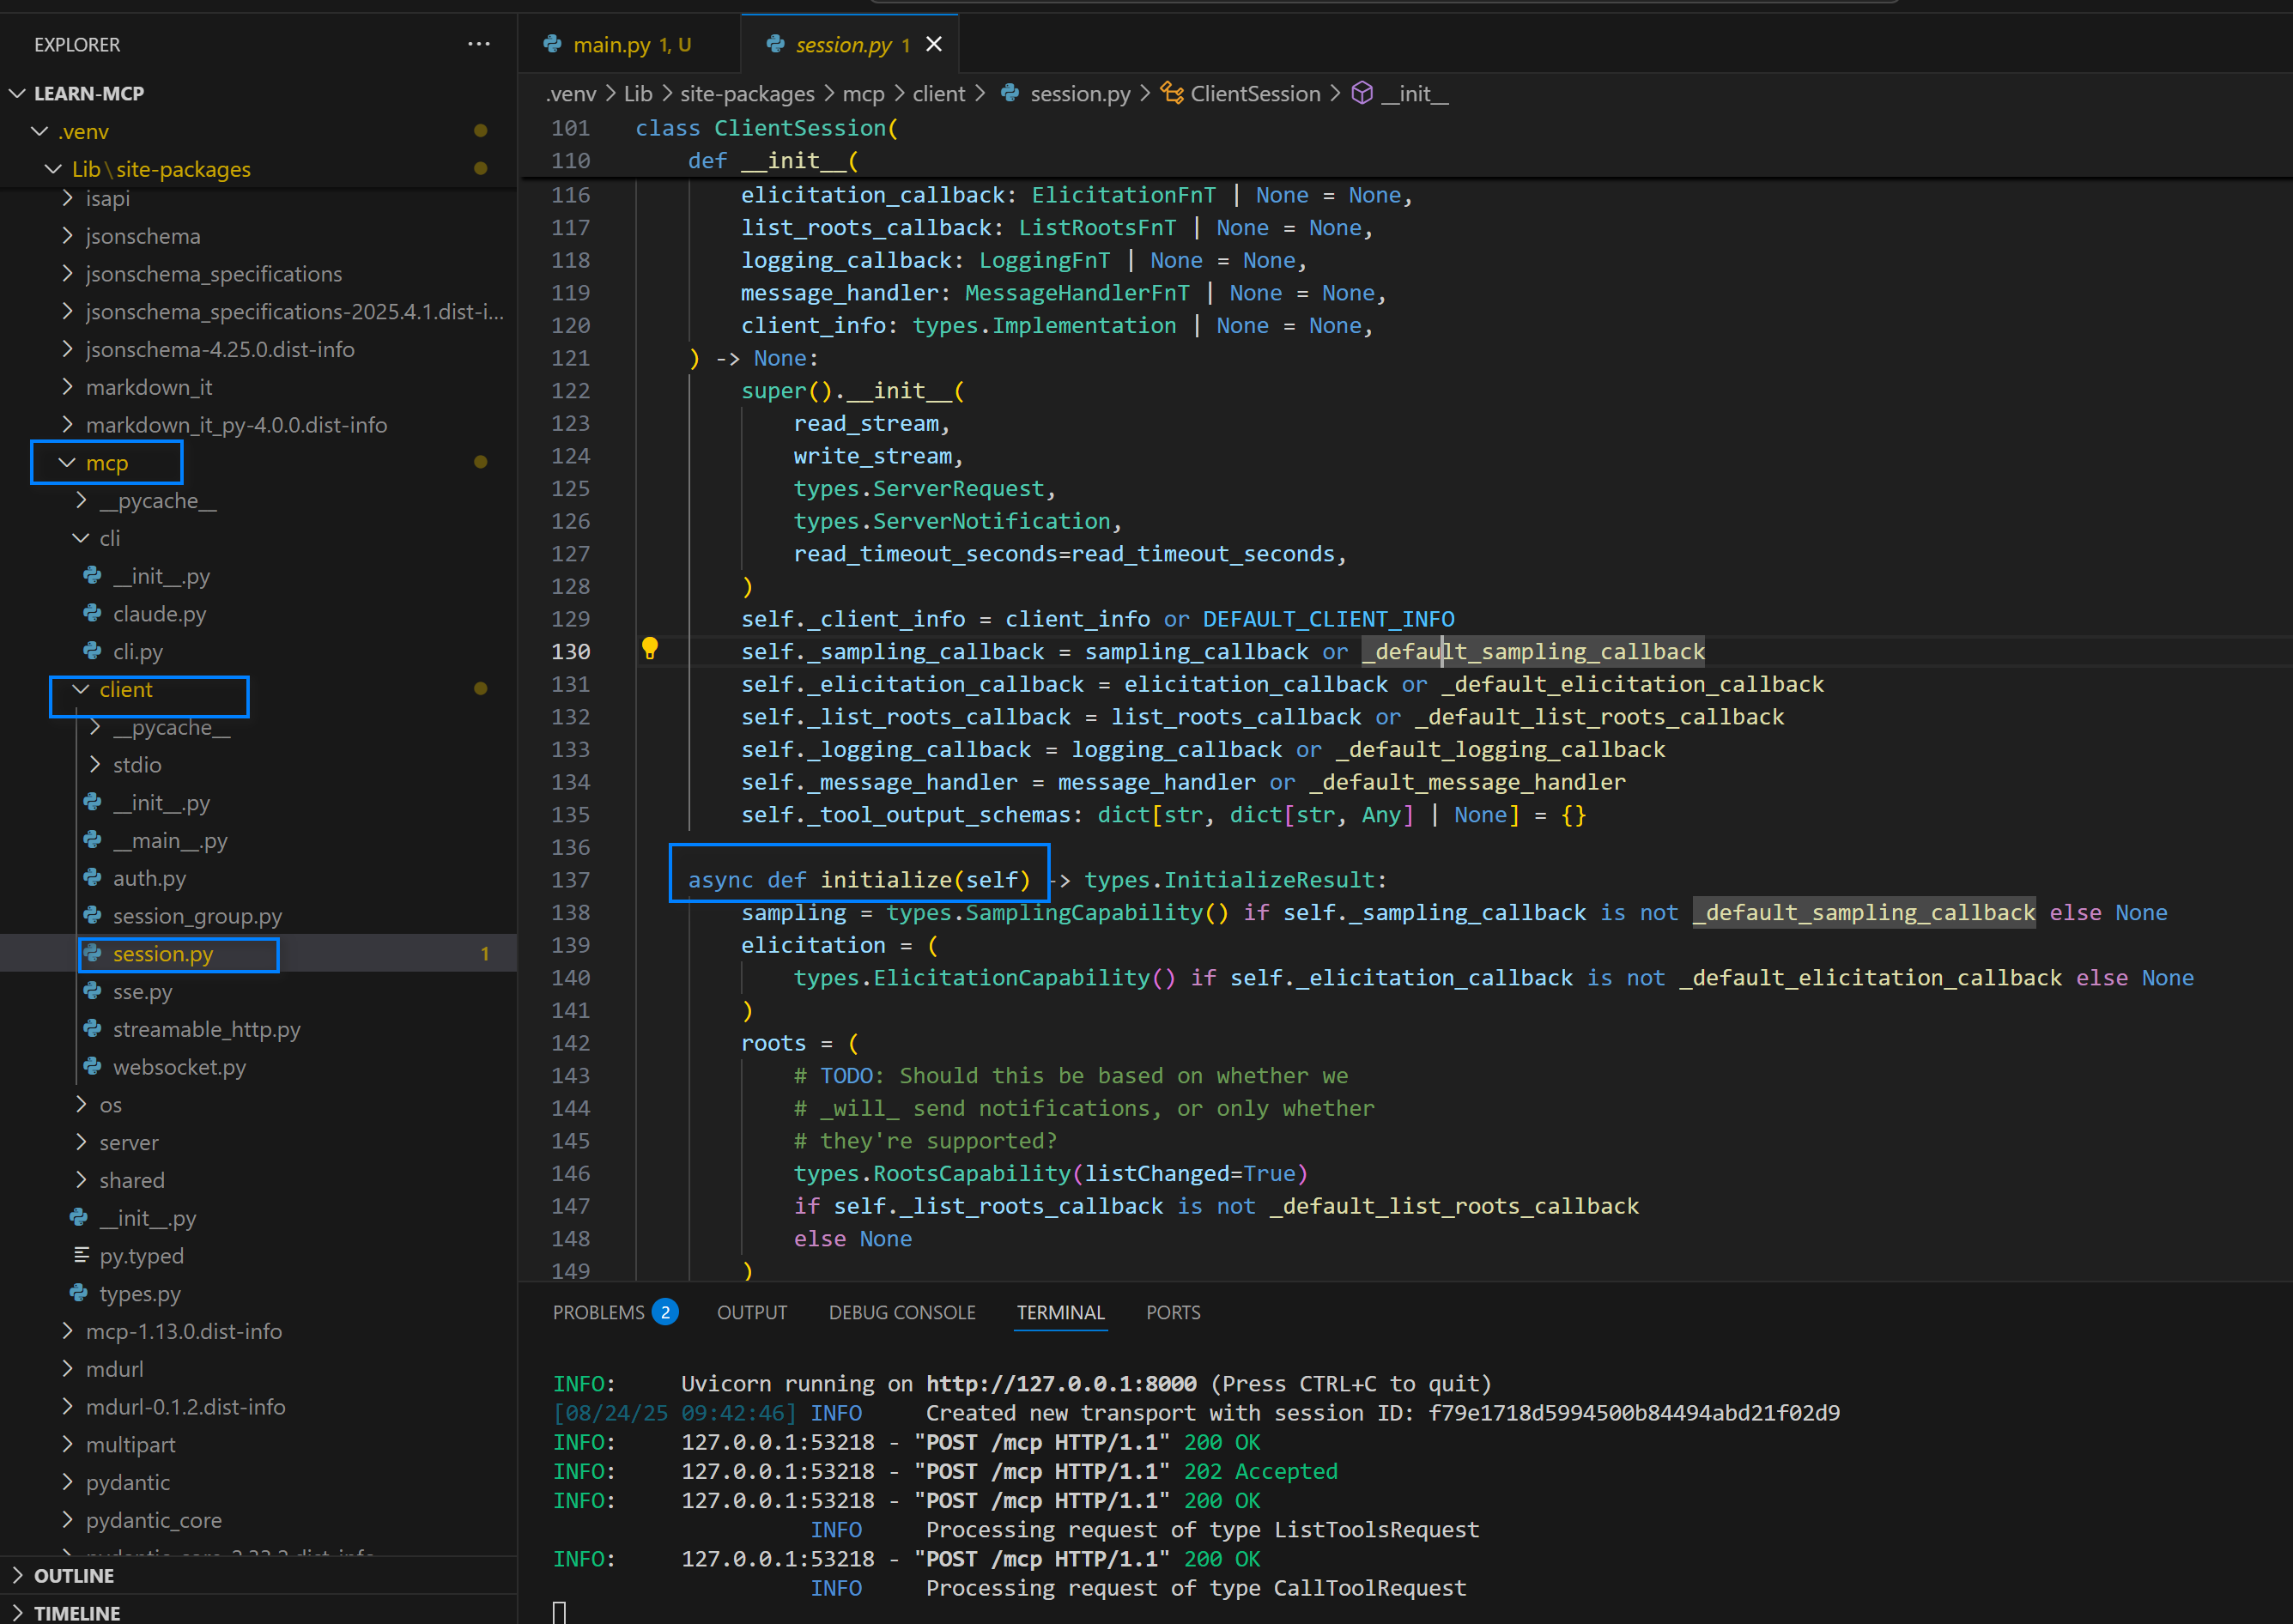The height and width of the screenshot is (1624, 2293).
Task: Click the http://127.0.0.1:8000 link in terminal
Action: [1061, 1383]
